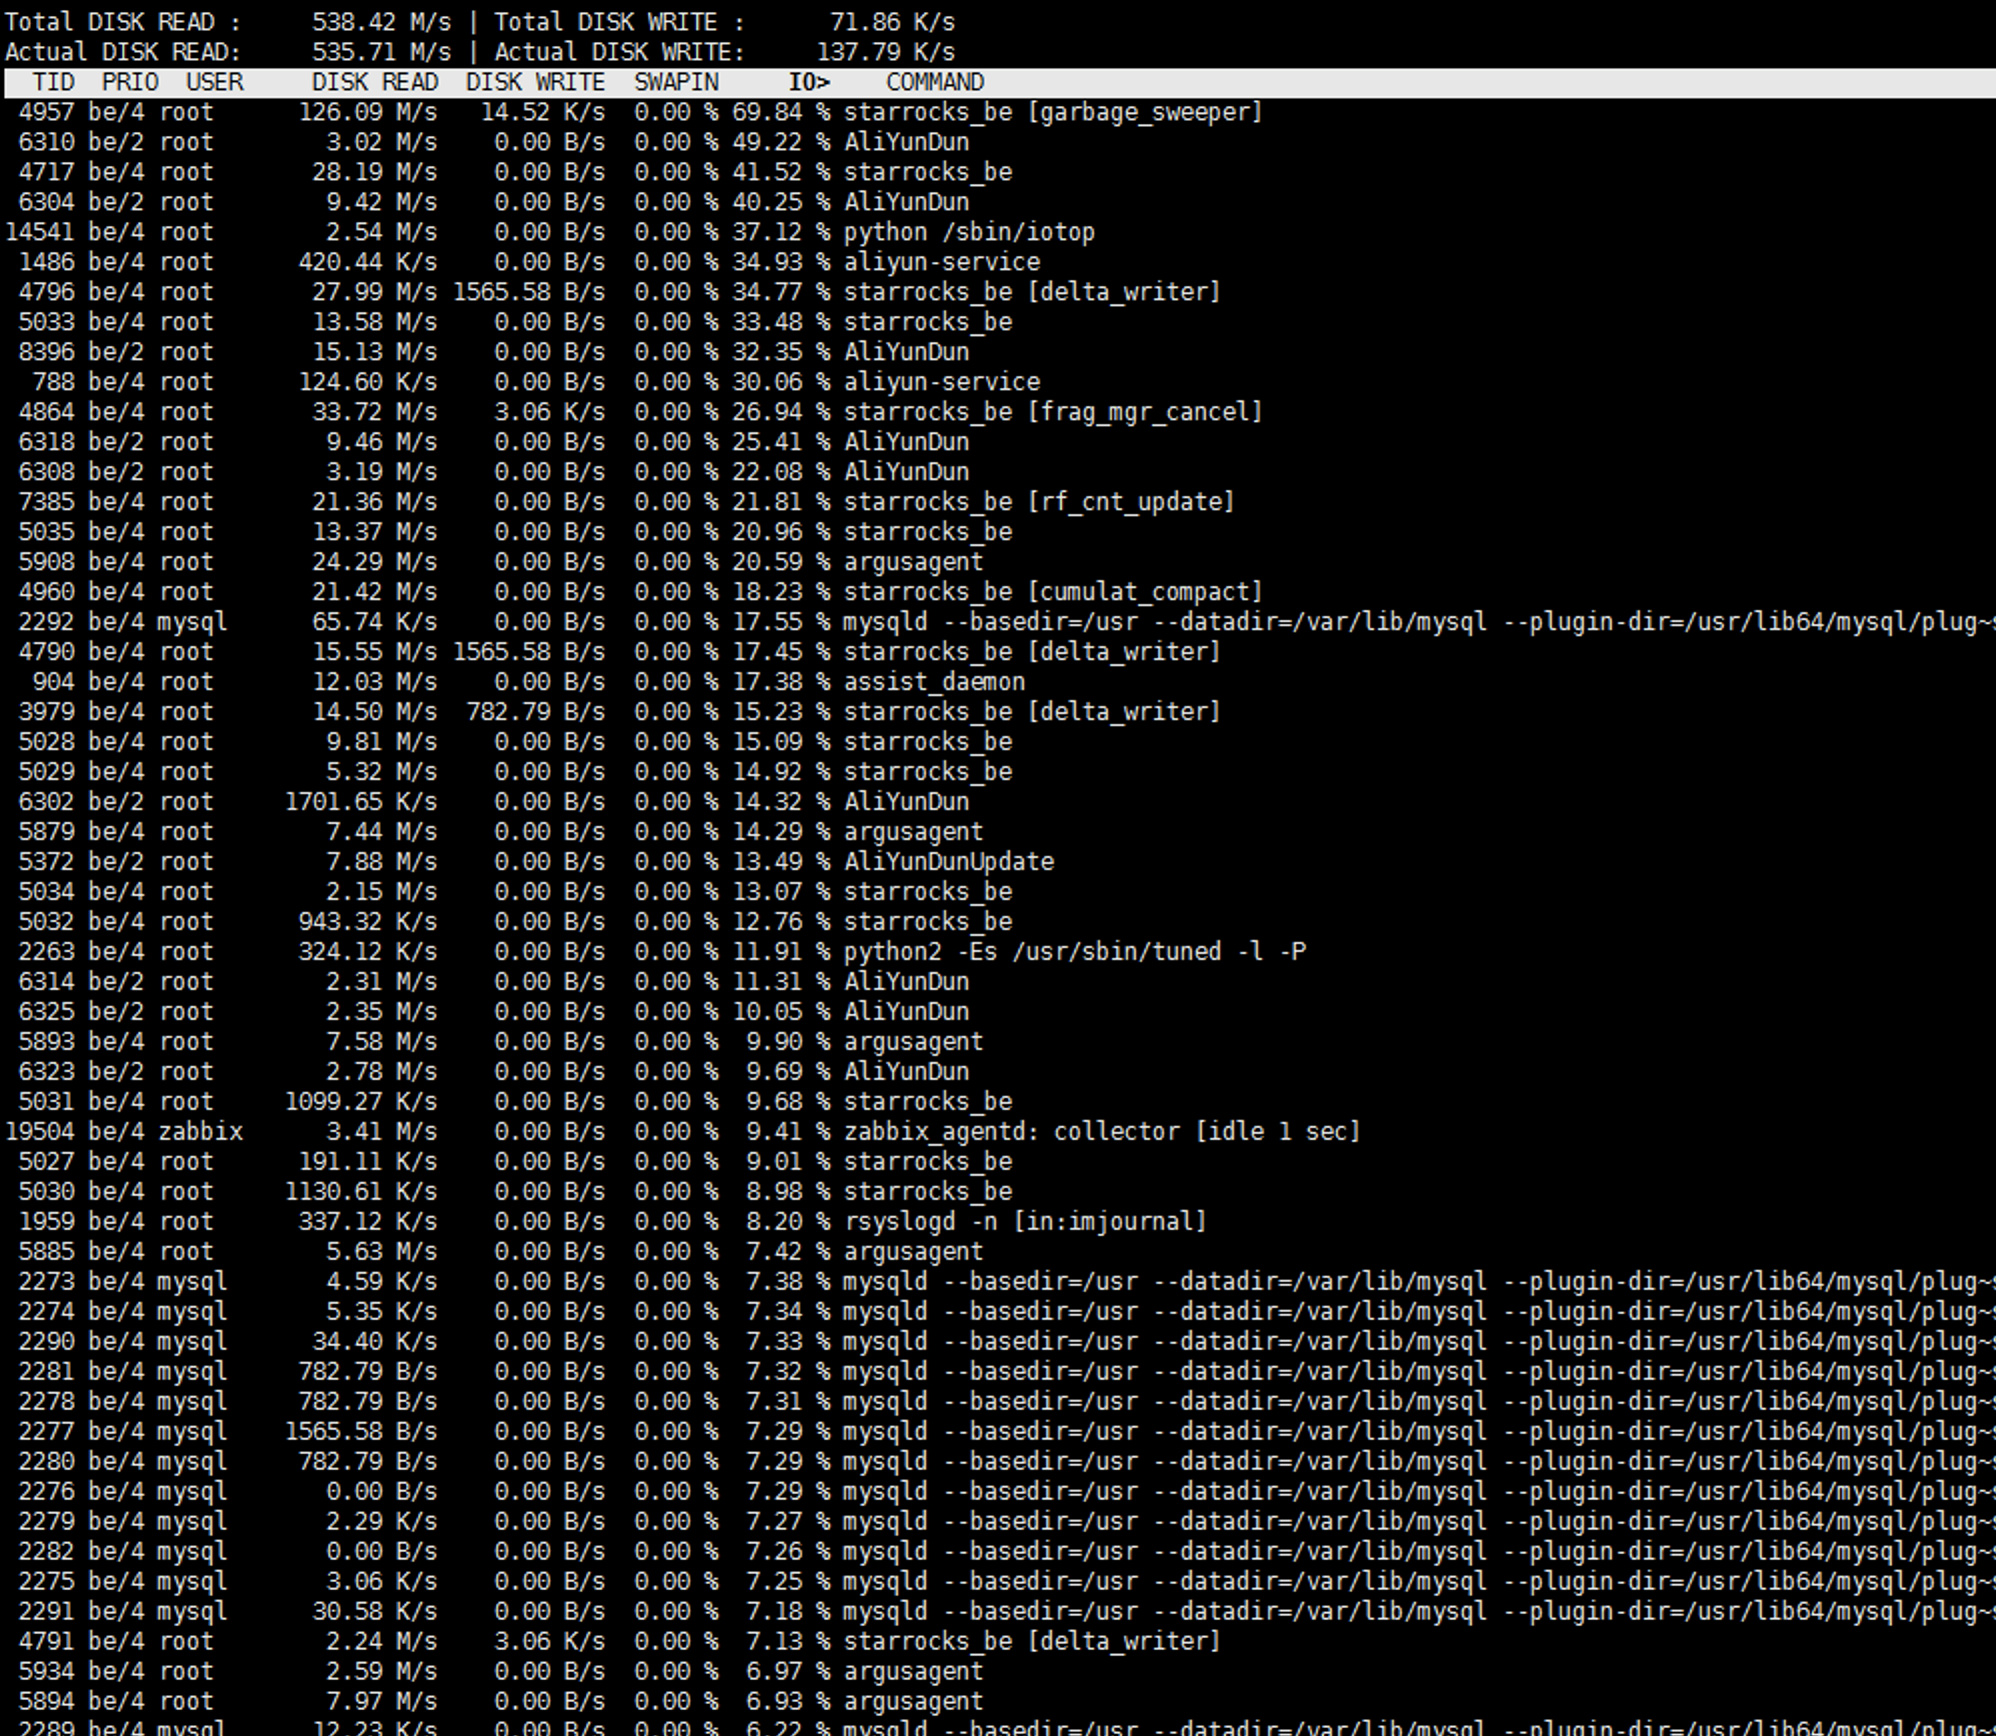Select the starrocks_be [cumulat_compact] row
This screenshot has height=1736, width=1996.
pos(1052,592)
